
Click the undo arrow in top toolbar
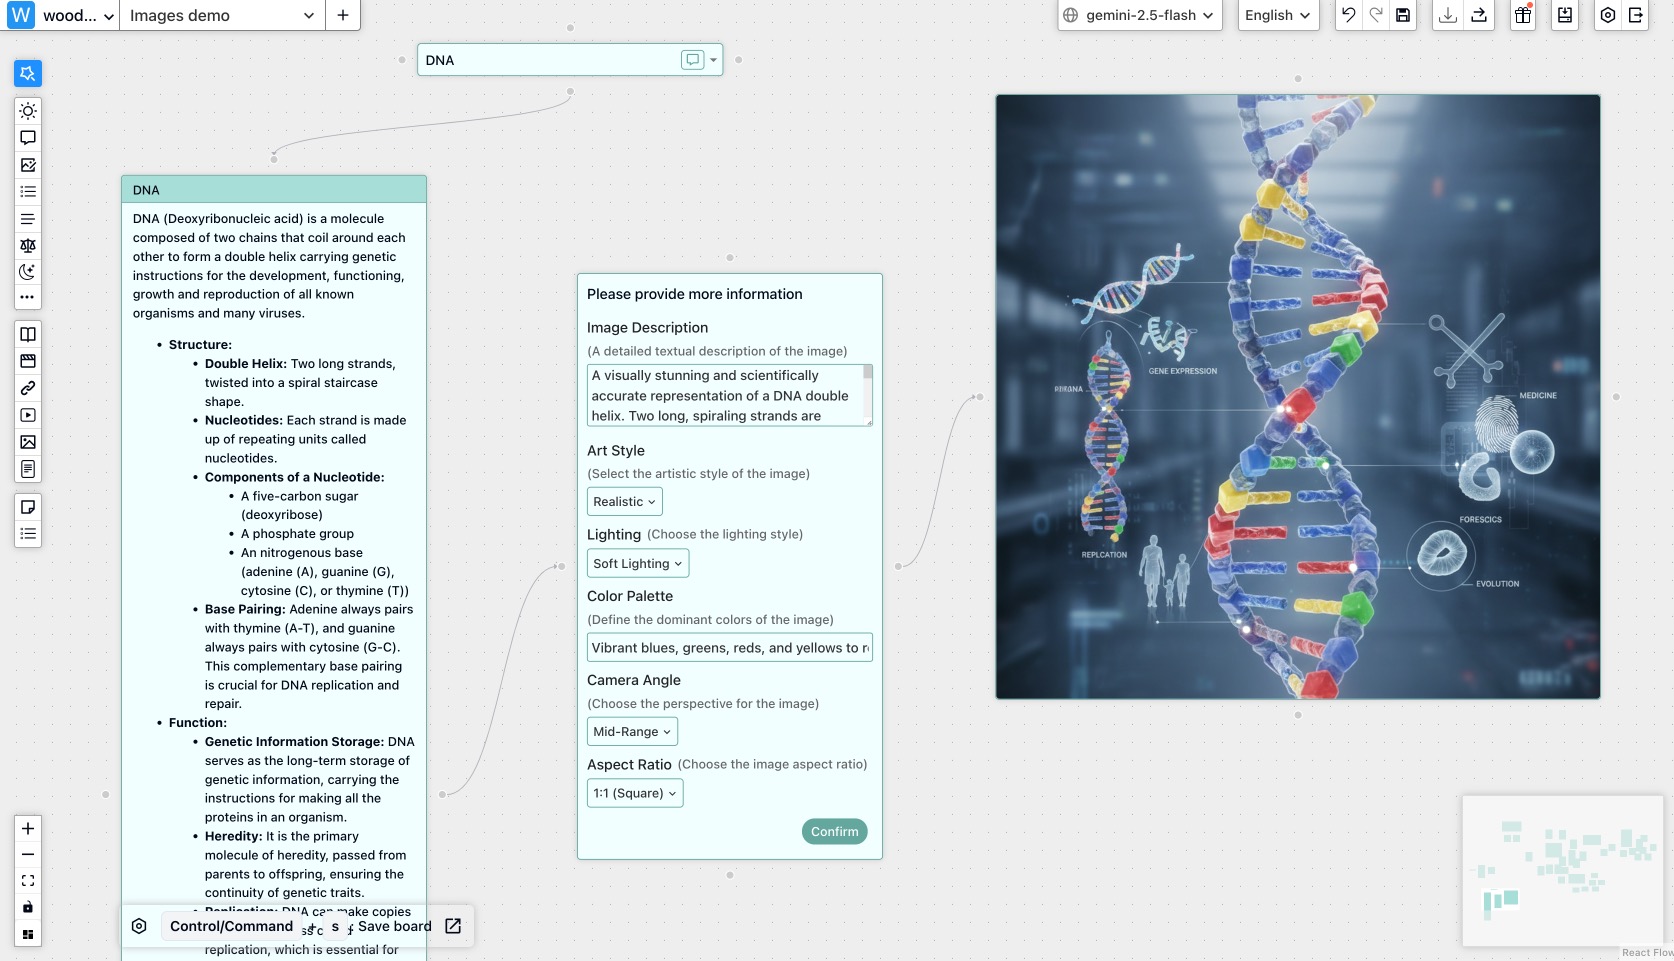tap(1348, 15)
